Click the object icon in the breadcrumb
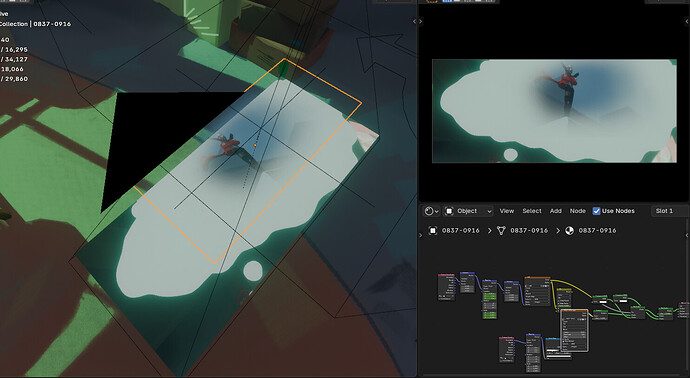Screen dimensions: 690x378 pos(433,231)
